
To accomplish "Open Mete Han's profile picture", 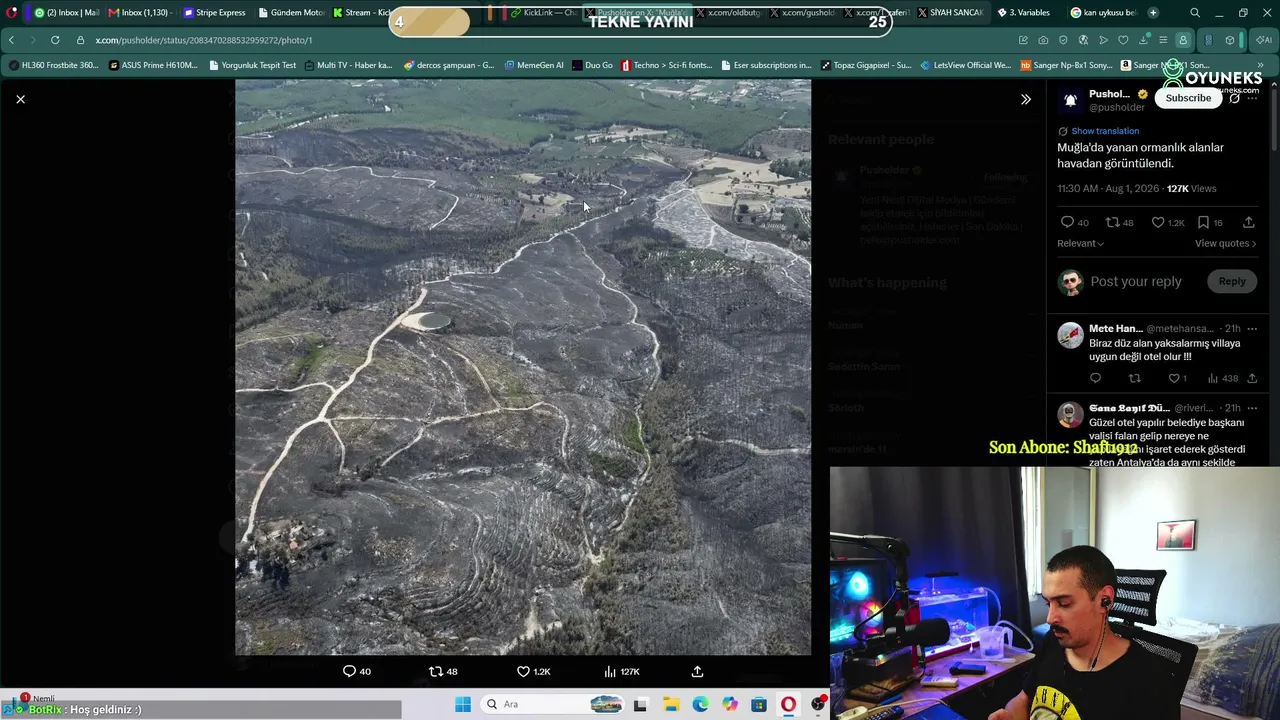I will point(1070,335).
